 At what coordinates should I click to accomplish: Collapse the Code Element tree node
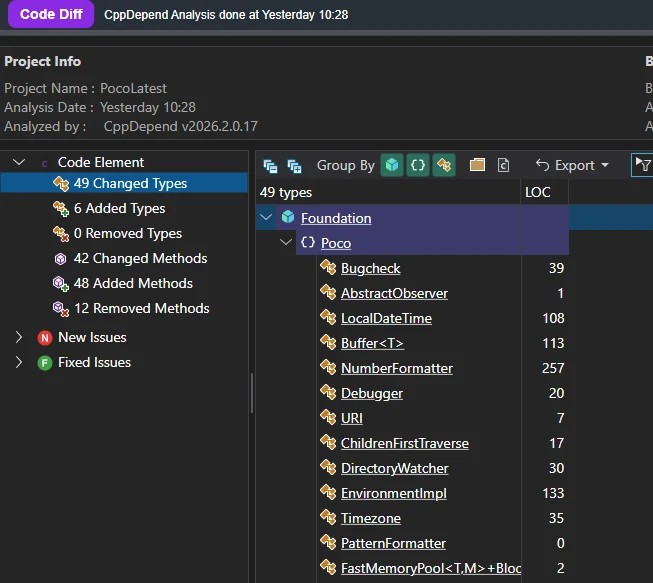19,162
